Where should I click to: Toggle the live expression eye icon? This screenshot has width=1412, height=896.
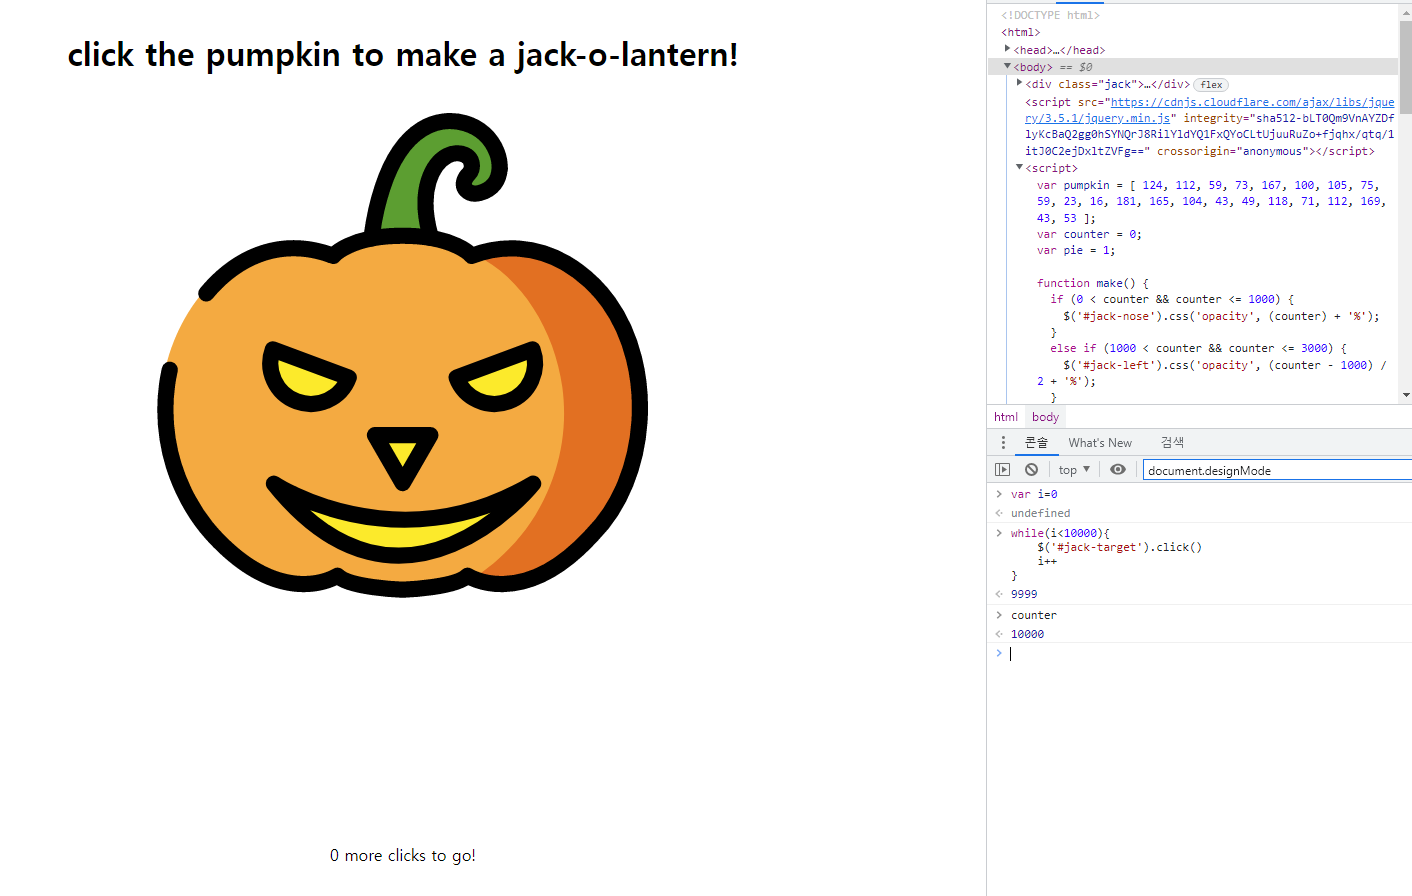[1118, 470]
